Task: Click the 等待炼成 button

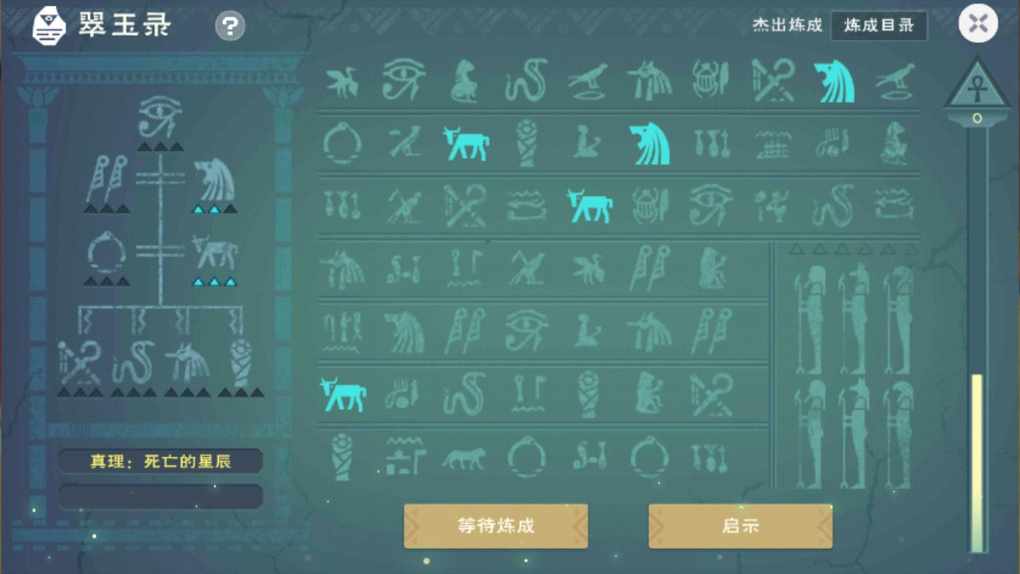Action: point(496,526)
